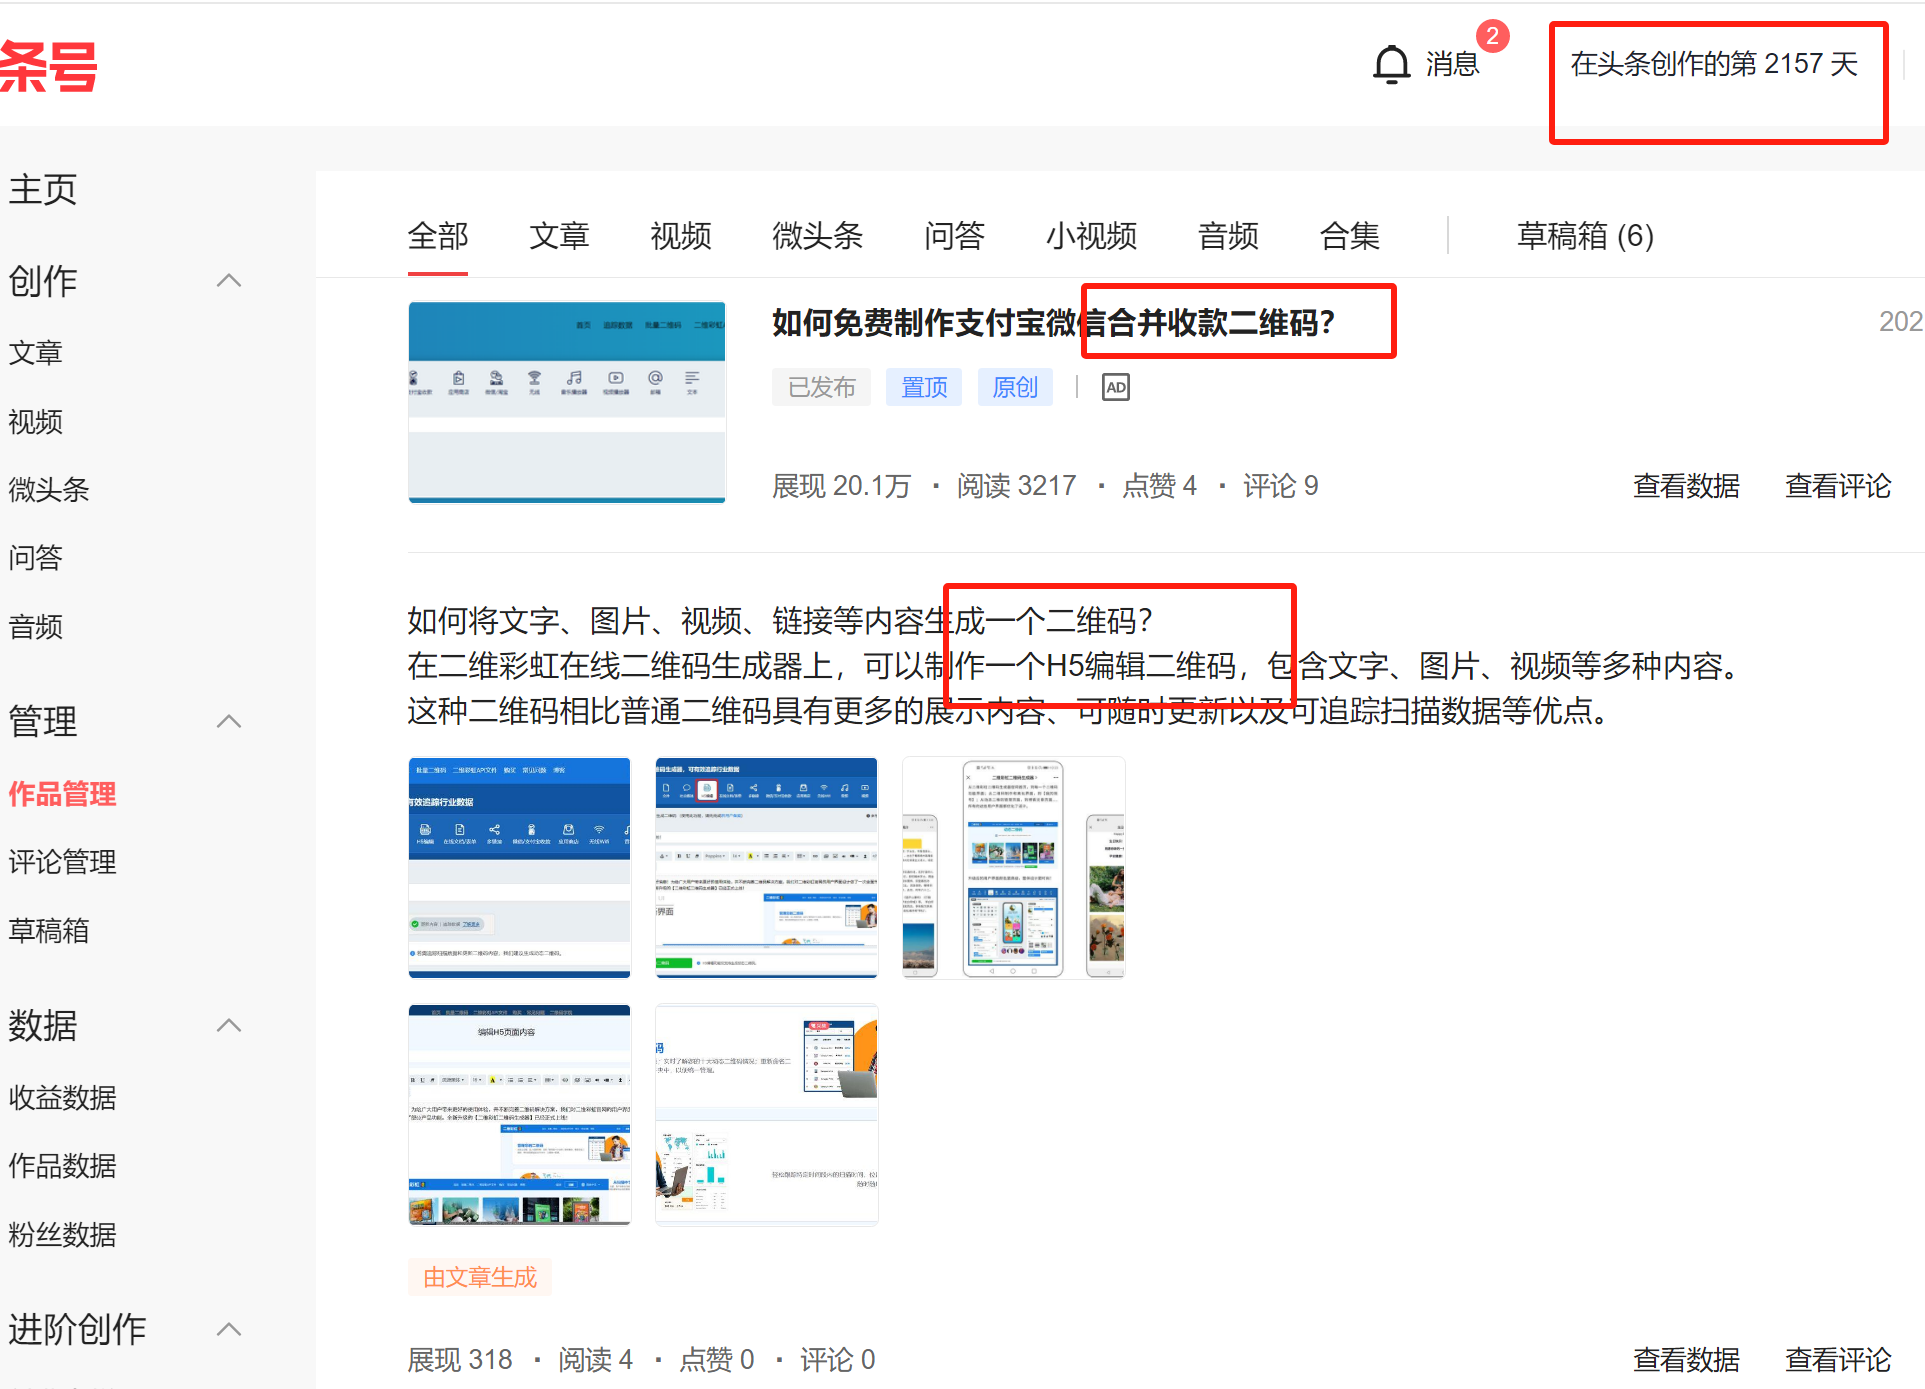Switch to the 小视频 tab
Viewport: 1925px width, 1389px height.
[1092, 236]
